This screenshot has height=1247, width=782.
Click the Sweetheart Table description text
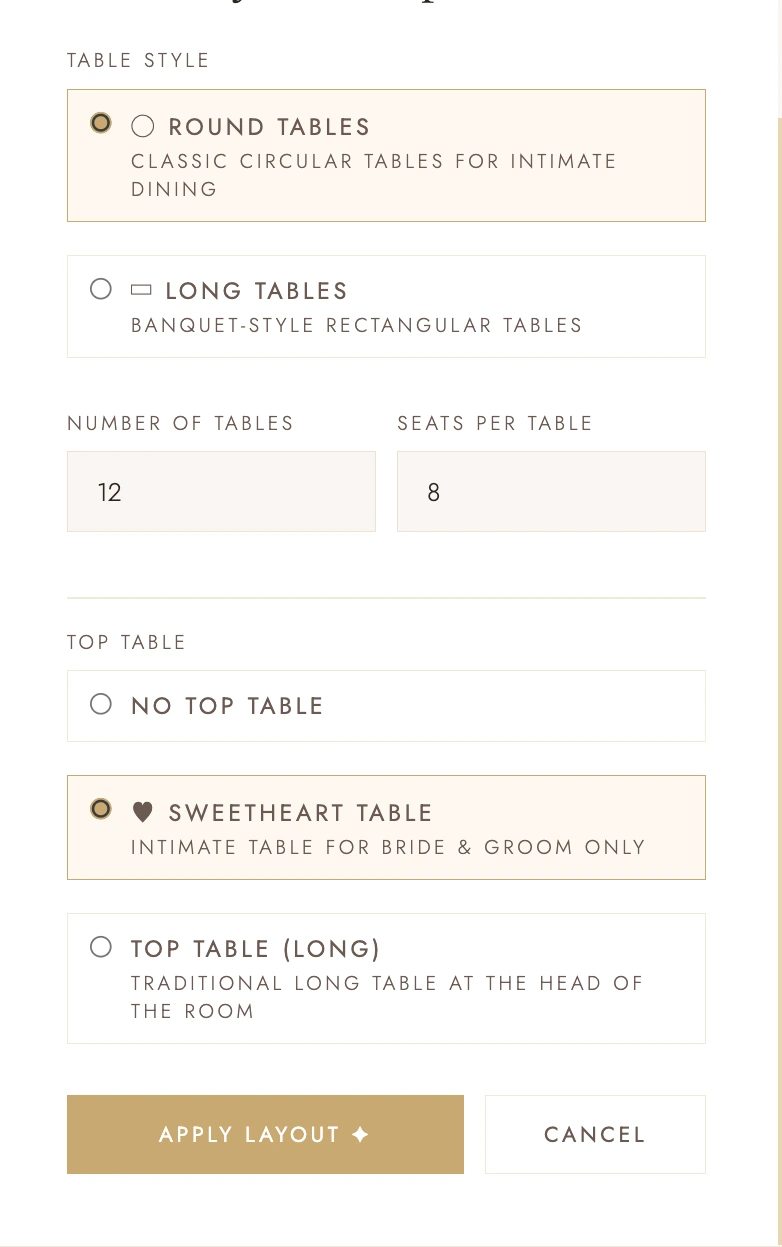[x=388, y=847]
